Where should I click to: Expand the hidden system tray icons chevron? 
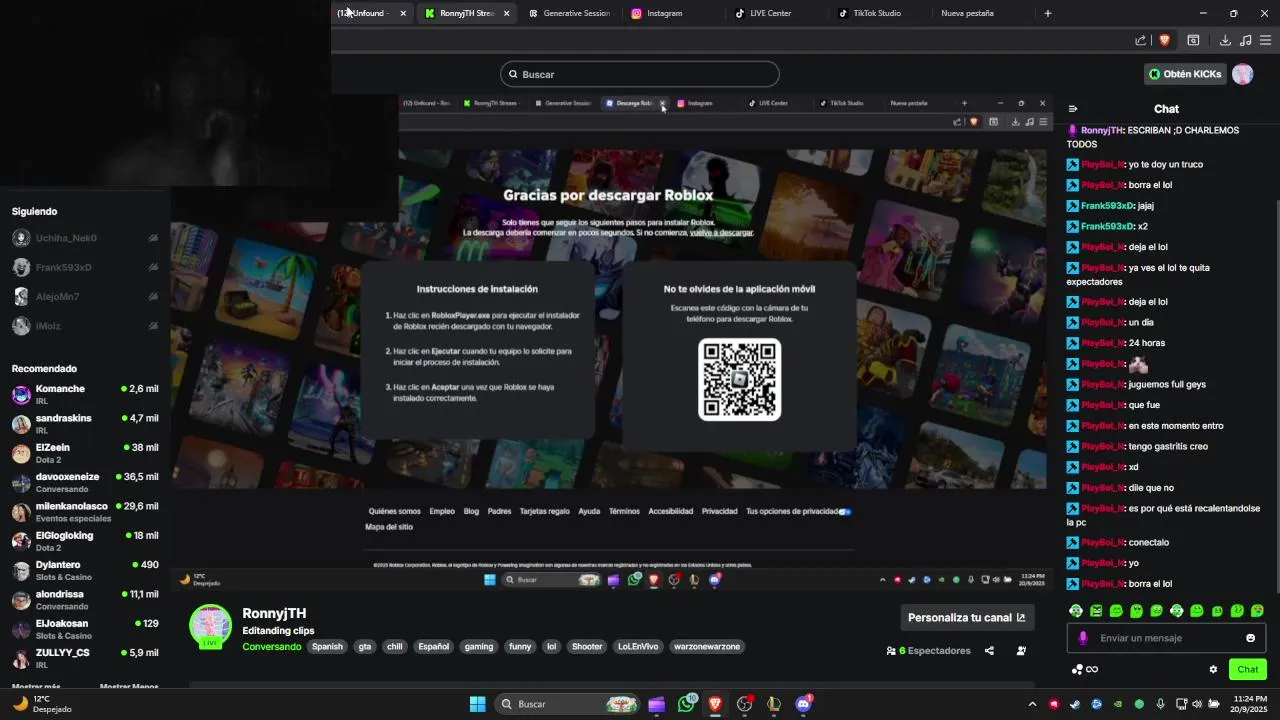[x=1033, y=704]
